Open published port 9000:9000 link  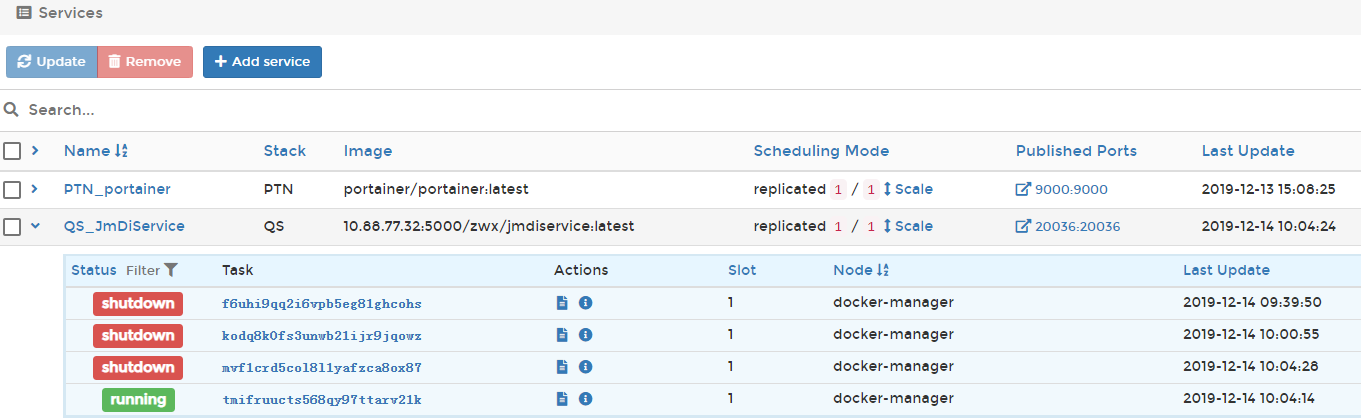[x=1062, y=189]
